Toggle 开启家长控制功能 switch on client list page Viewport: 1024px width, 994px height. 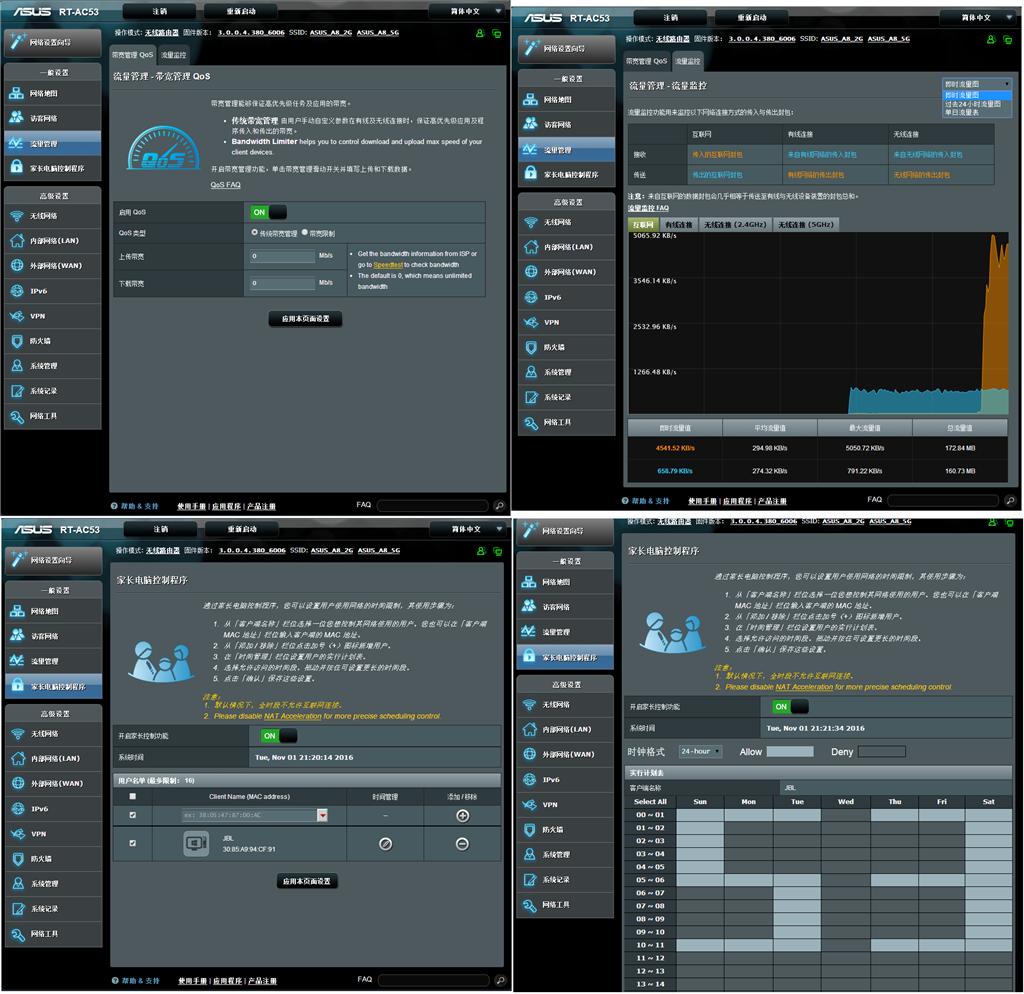point(279,736)
